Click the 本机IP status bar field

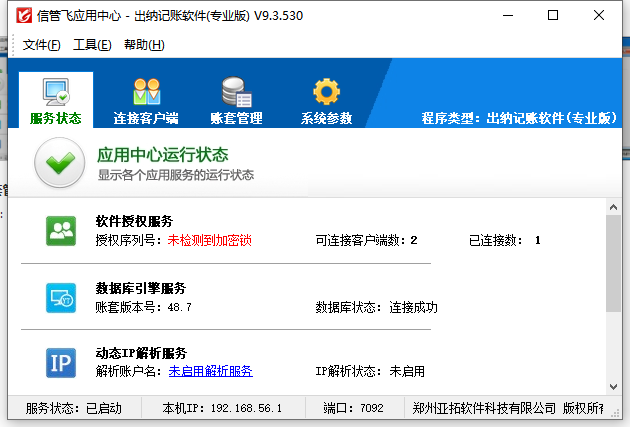point(222,408)
